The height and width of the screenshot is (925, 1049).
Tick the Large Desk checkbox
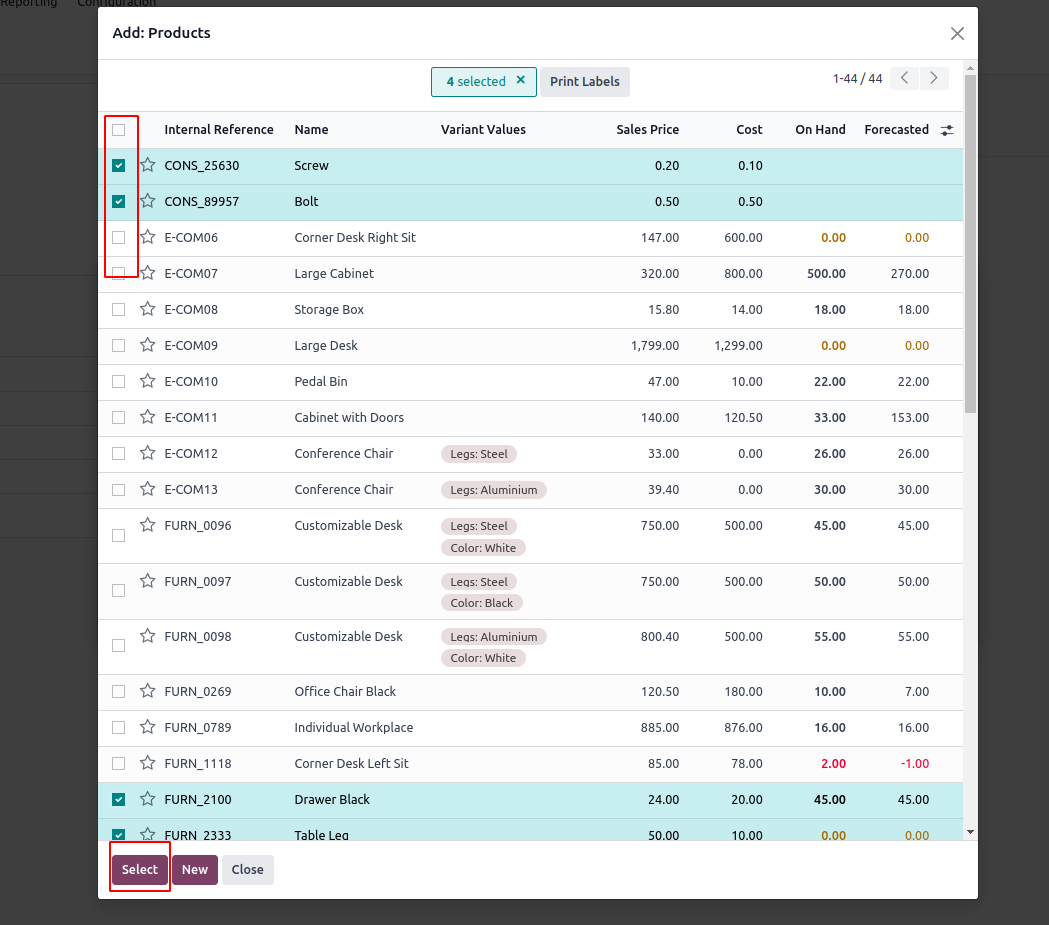click(x=118, y=346)
